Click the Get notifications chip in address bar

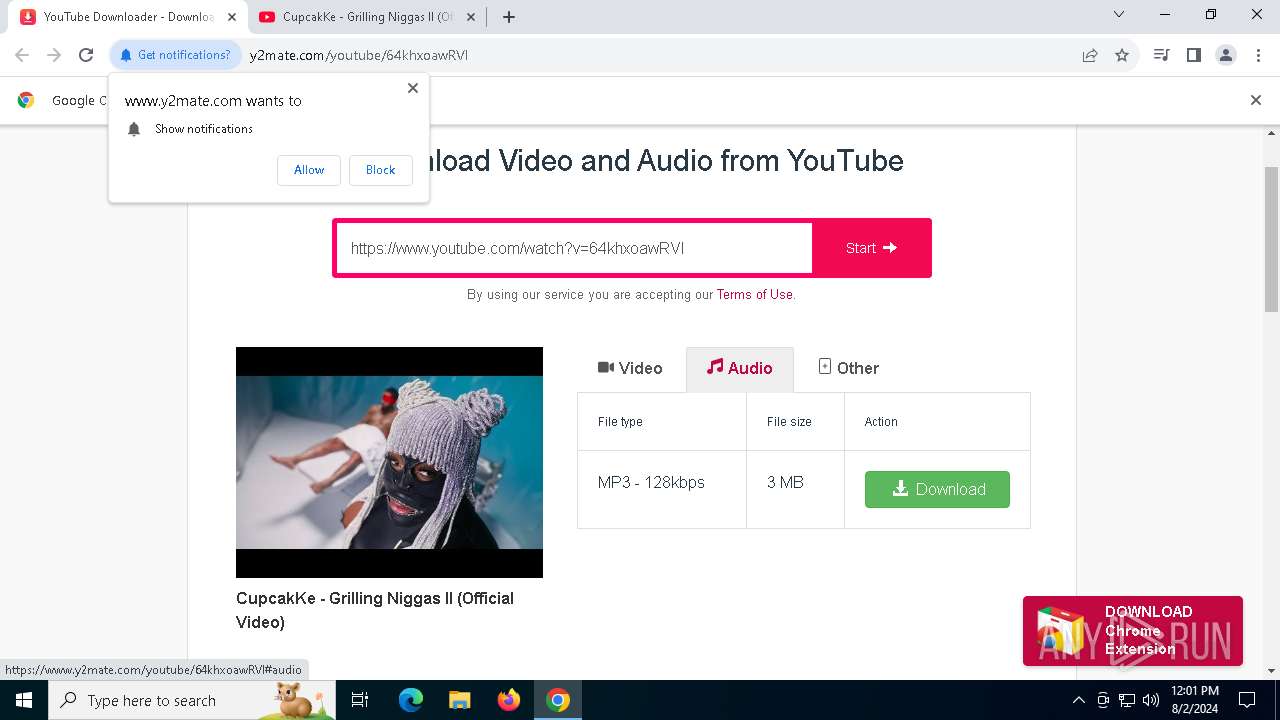[175, 55]
